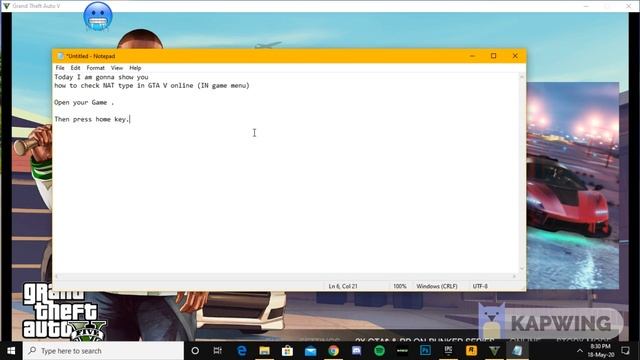
Task: Click the 'Type here to search' box
Action: (x=103, y=351)
